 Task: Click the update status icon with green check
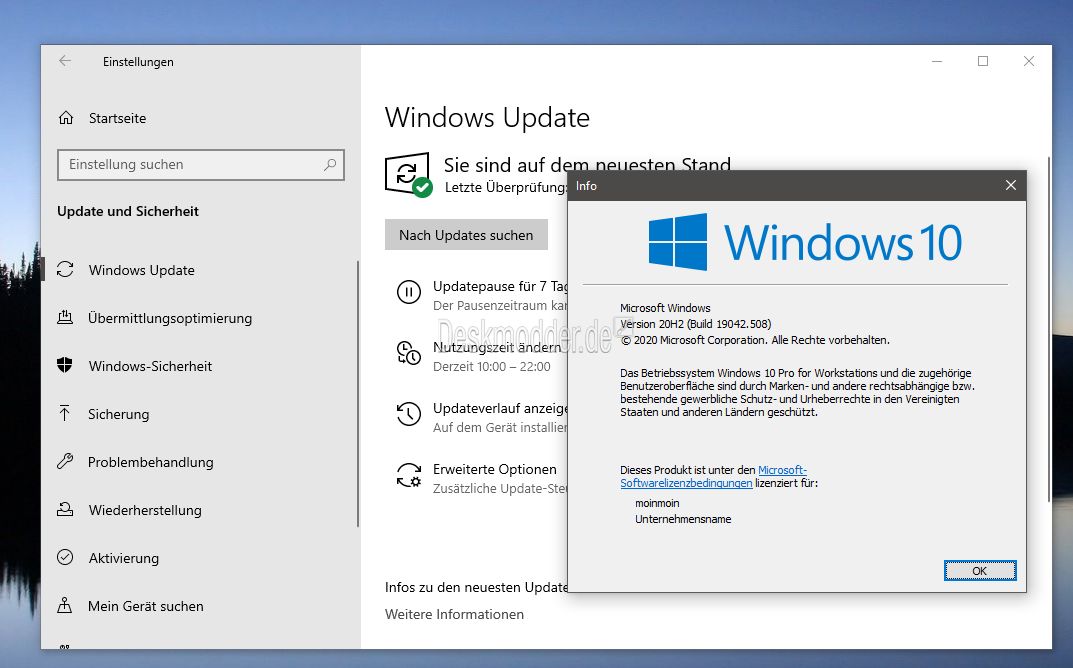409,175
